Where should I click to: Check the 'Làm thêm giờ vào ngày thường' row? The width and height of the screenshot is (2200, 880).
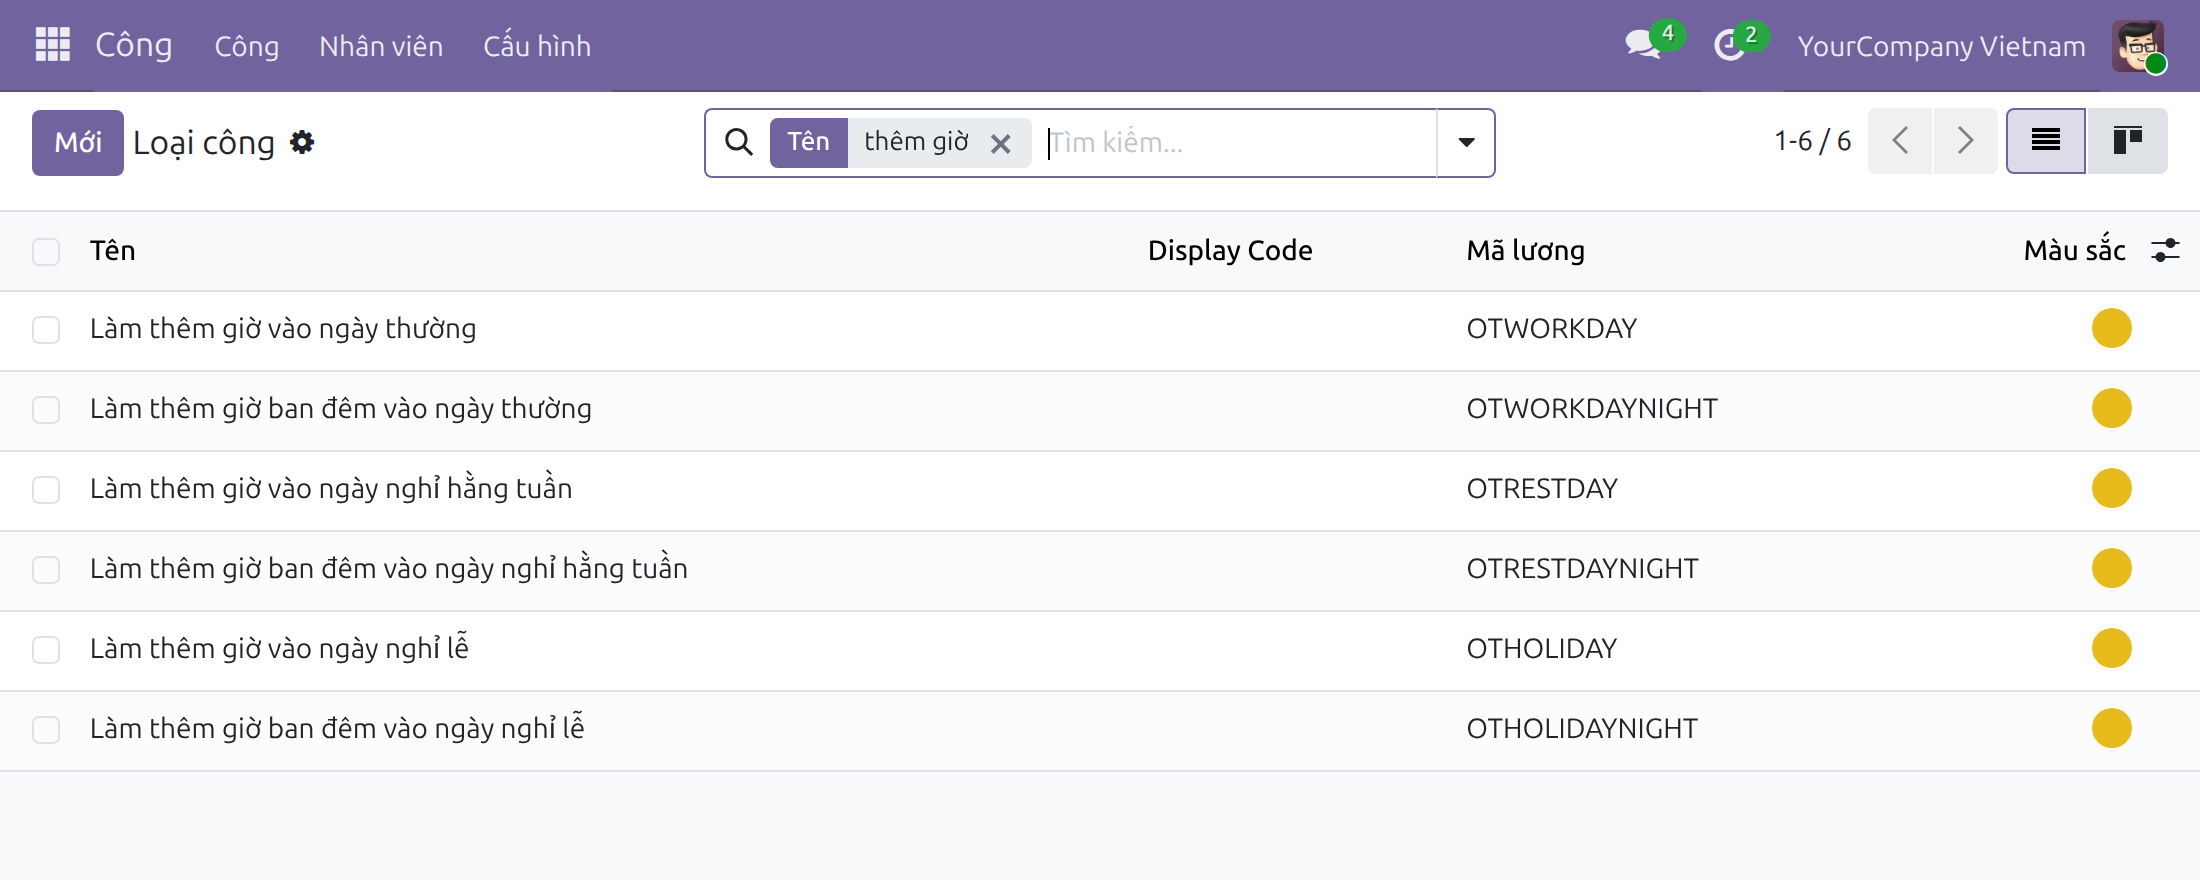[46, 330]
